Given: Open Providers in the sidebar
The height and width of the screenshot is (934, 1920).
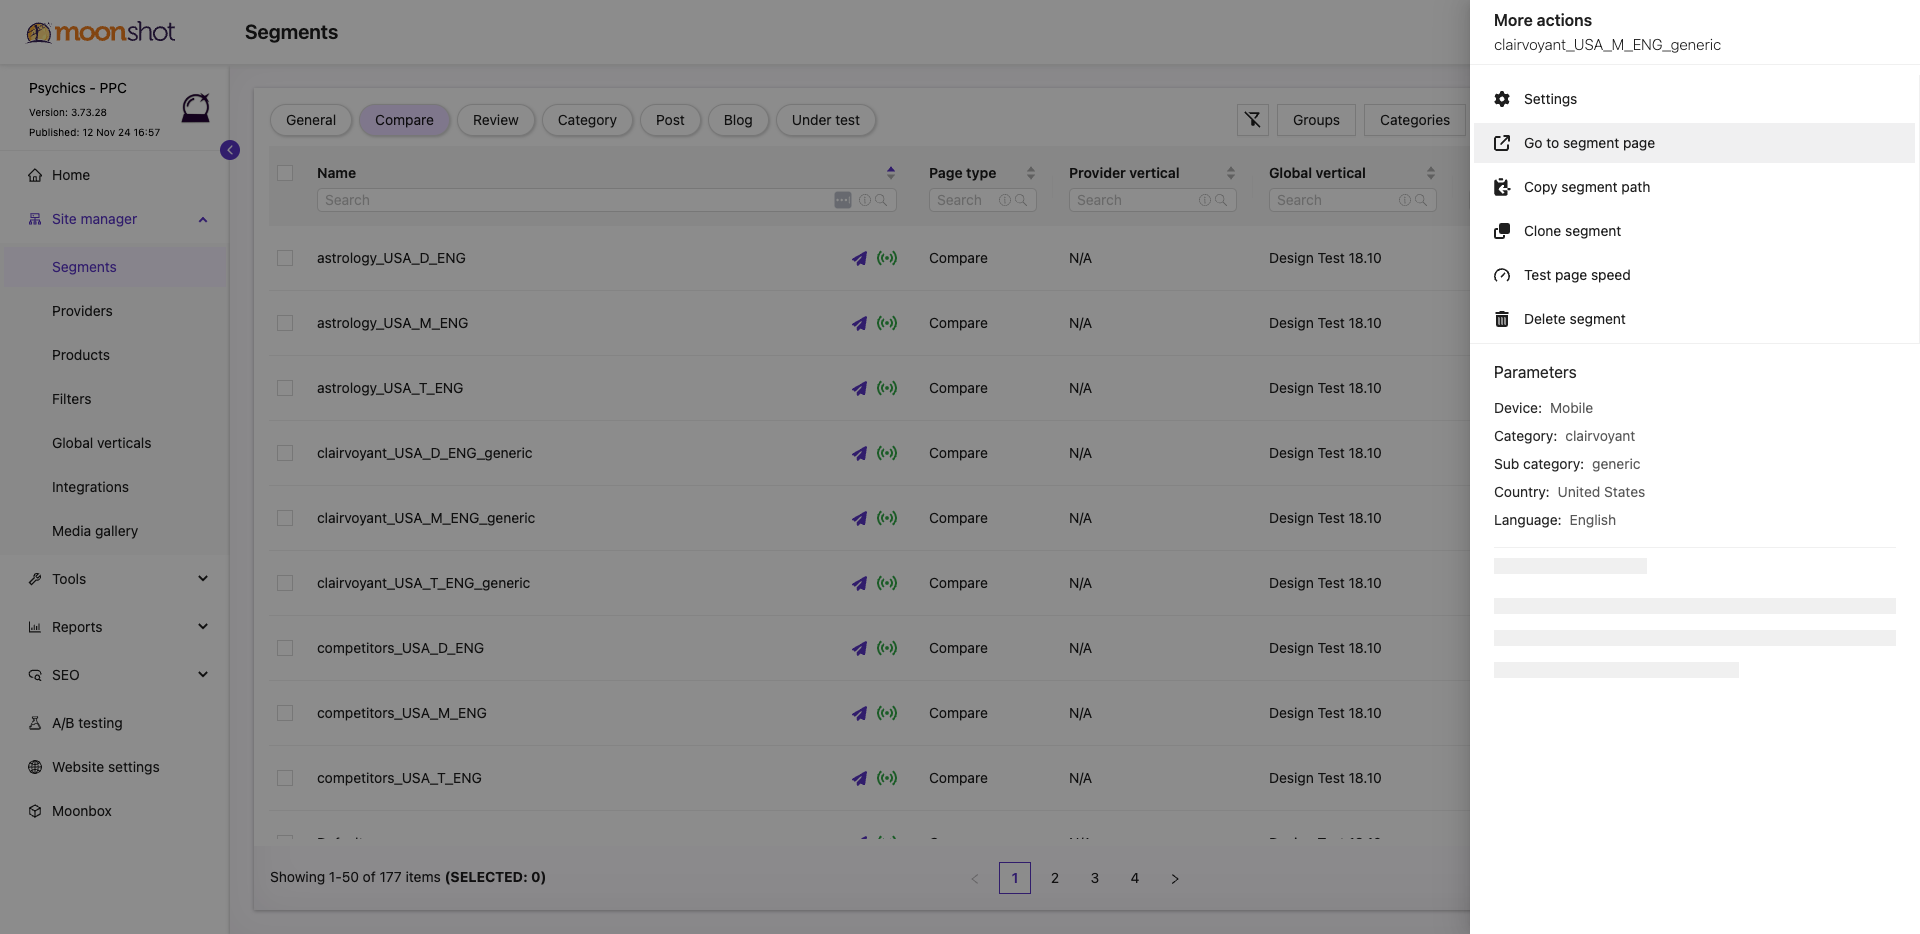Looking at the screenshot, I should click(82, 311).
